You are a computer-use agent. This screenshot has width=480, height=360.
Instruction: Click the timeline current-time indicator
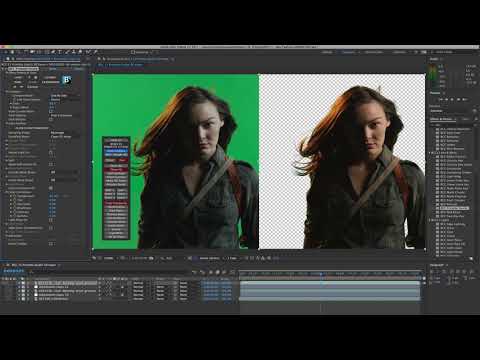(x=321, y=274)
